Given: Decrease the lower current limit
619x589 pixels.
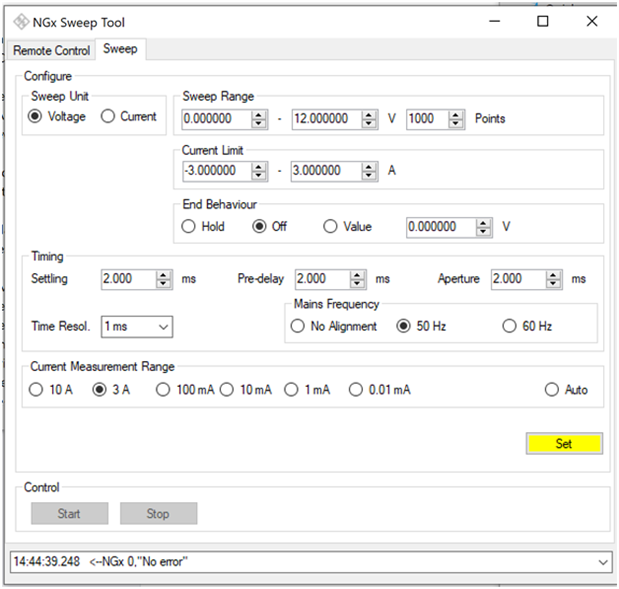Looking at the screenshot, I should click(259, 175).
